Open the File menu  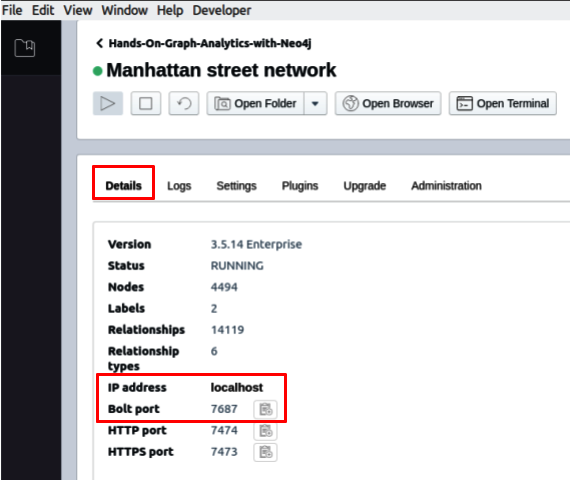[x=12, y=10]
